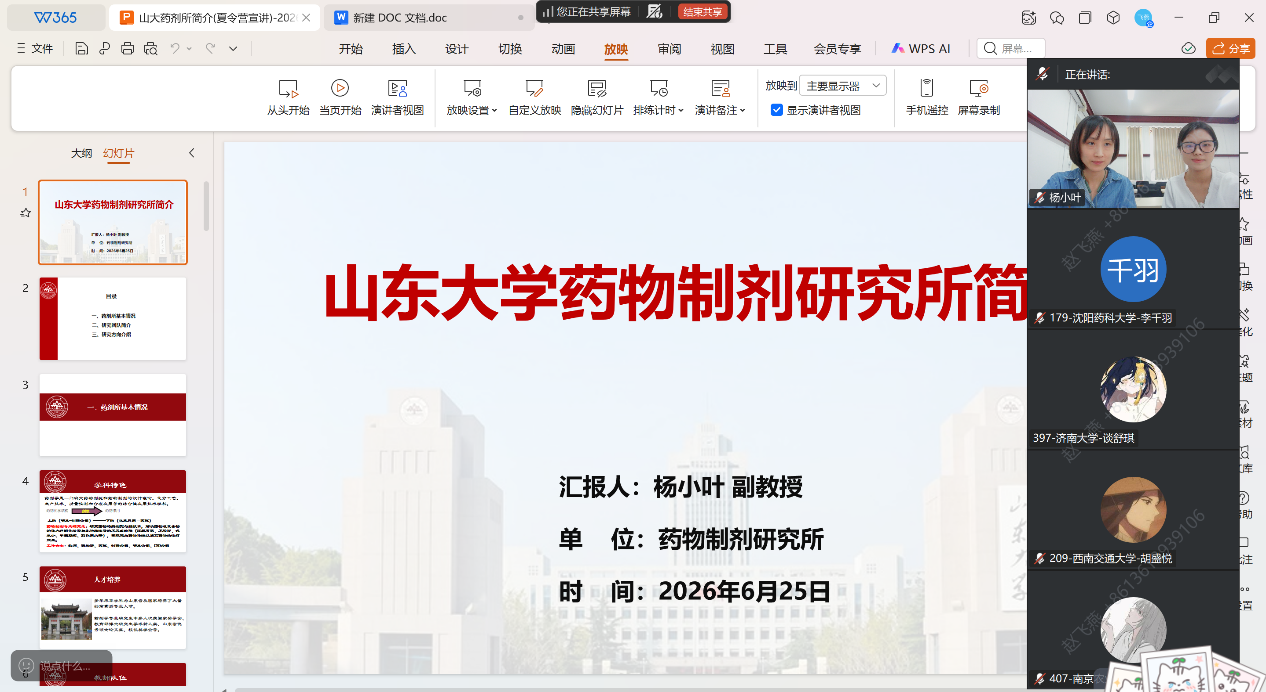Viewport: 1266px width, 692px height.
Task: Click the stacked windows icon in title bar
Action: pos(1085,18)
